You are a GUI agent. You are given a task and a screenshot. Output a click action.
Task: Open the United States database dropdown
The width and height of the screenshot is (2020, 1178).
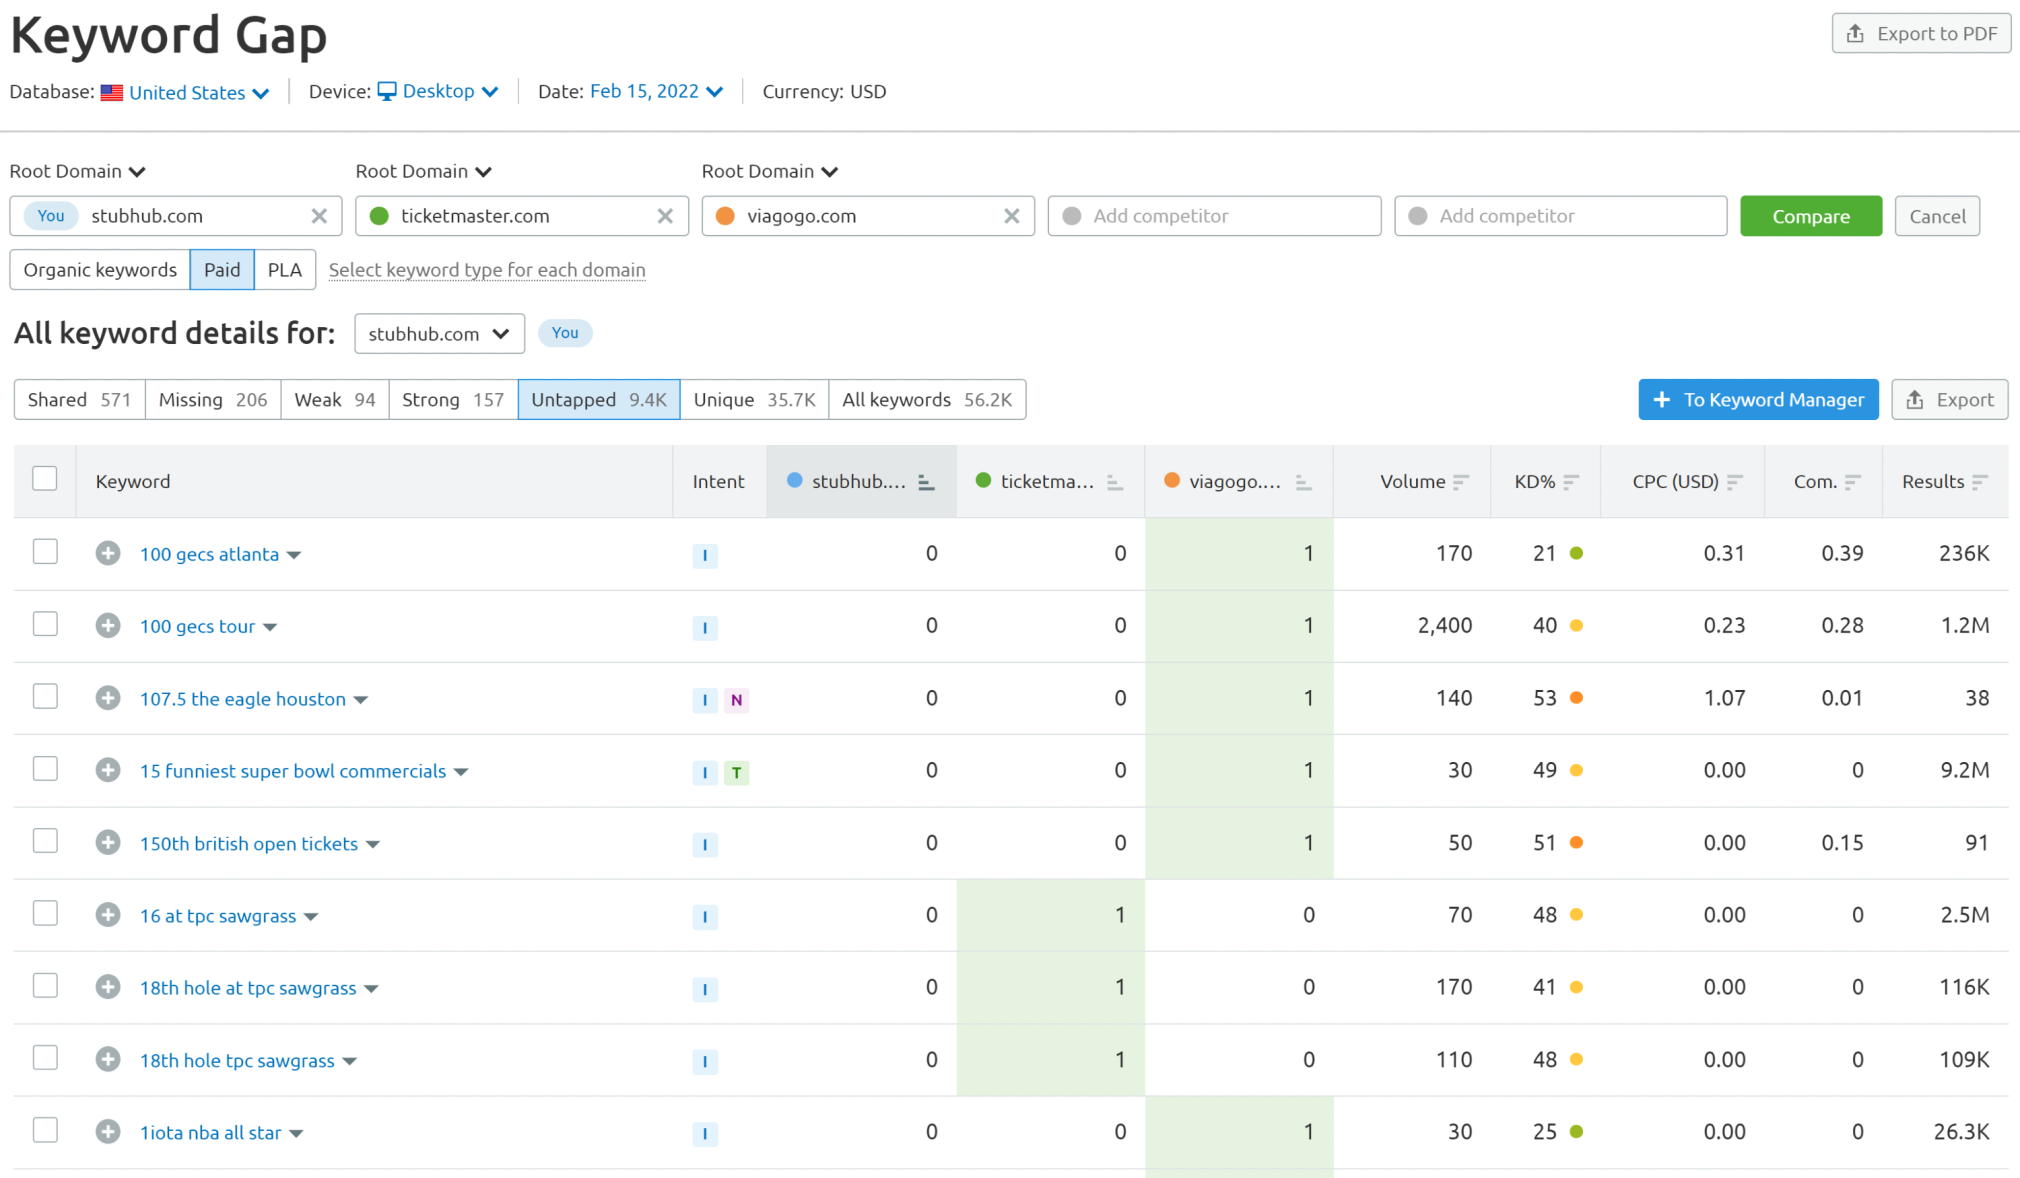pyautogui.click(x=199, y=92)
